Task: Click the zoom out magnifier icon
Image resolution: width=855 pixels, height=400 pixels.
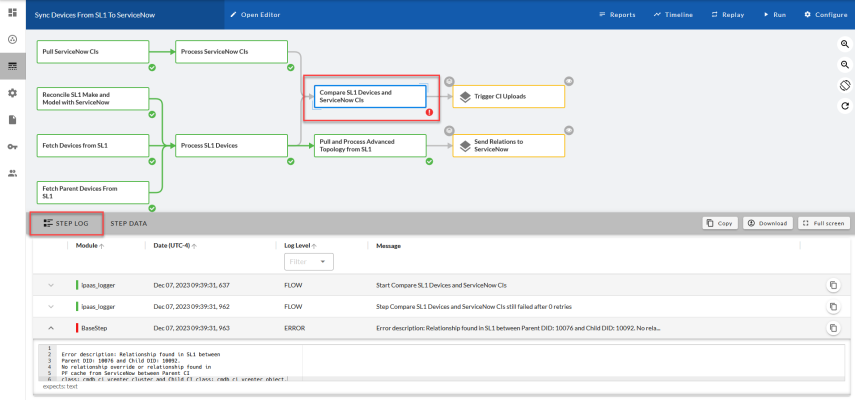Action: pyautogui.click(x=845, y=65)
